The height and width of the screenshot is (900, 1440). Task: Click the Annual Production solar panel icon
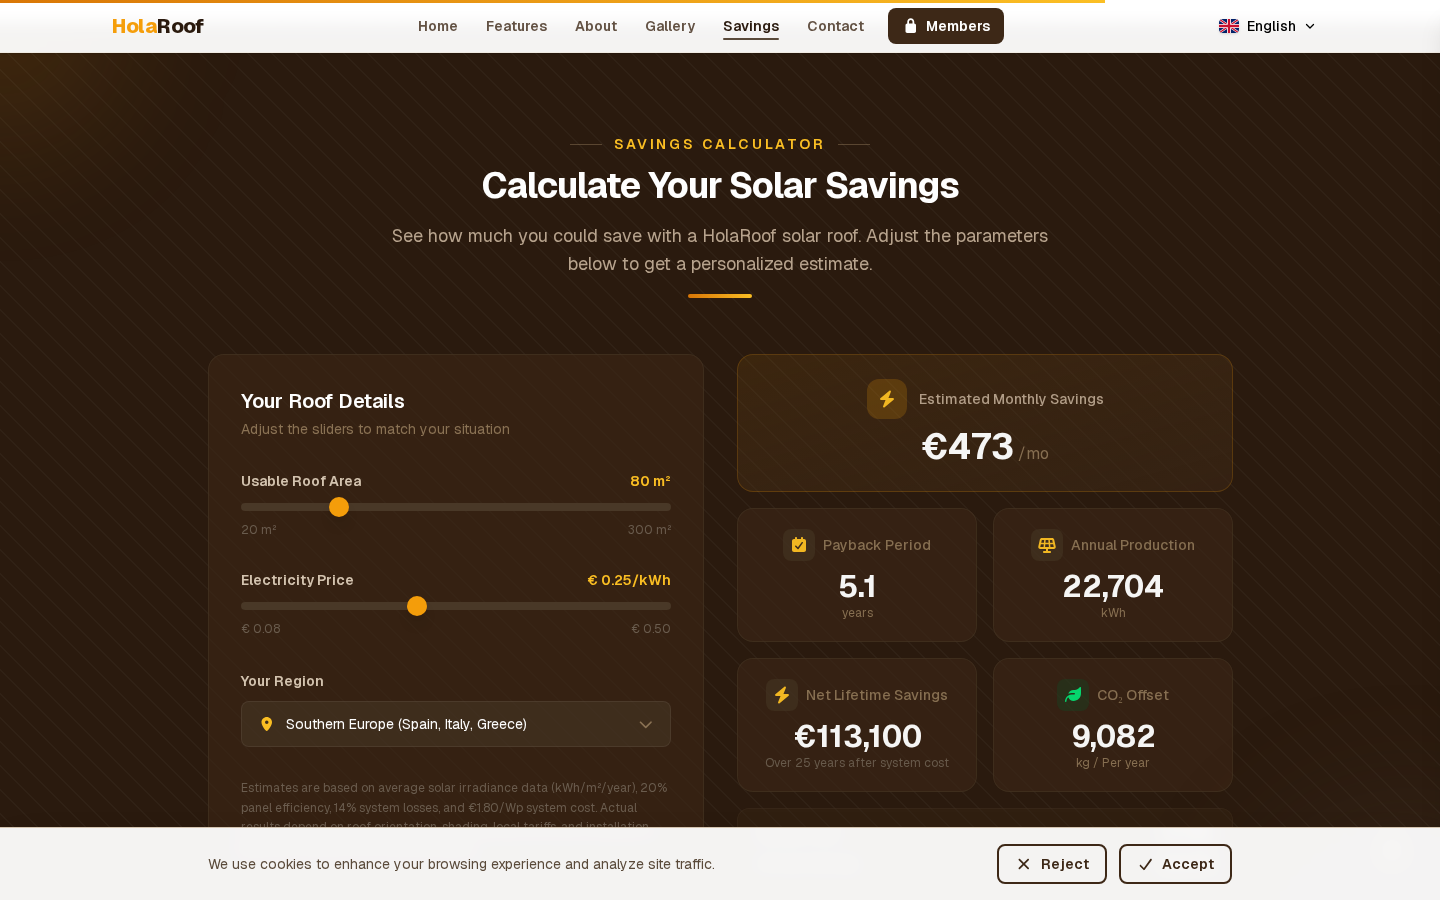[1047, 545]
